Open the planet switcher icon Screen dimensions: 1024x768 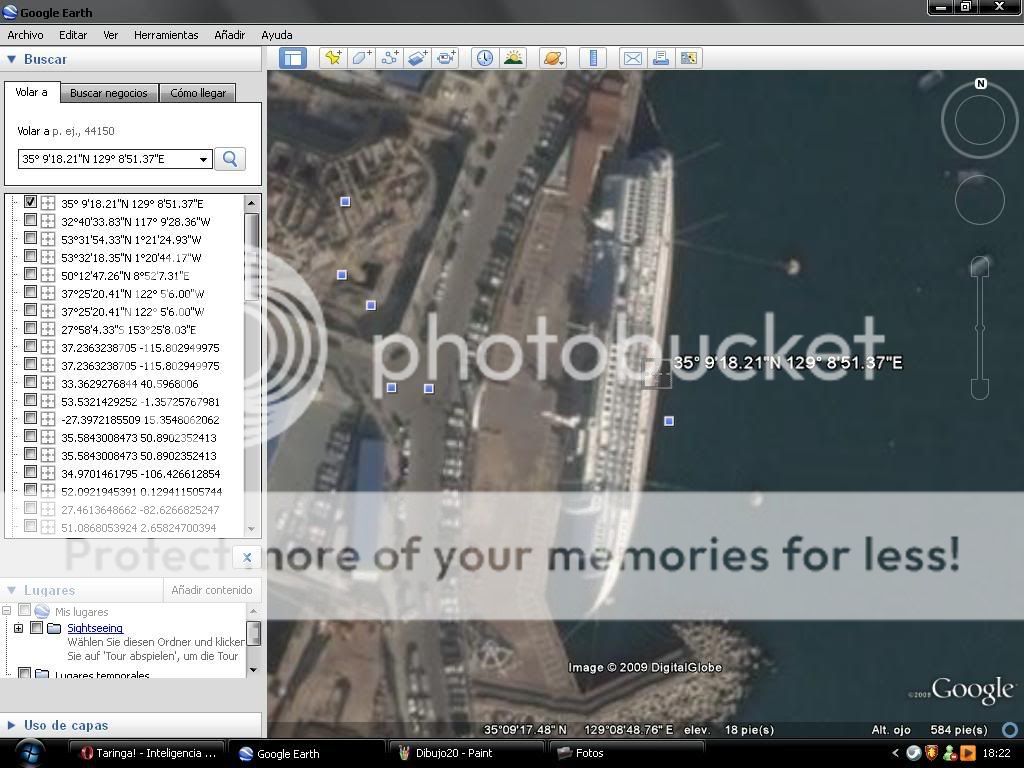pos(552,58)
